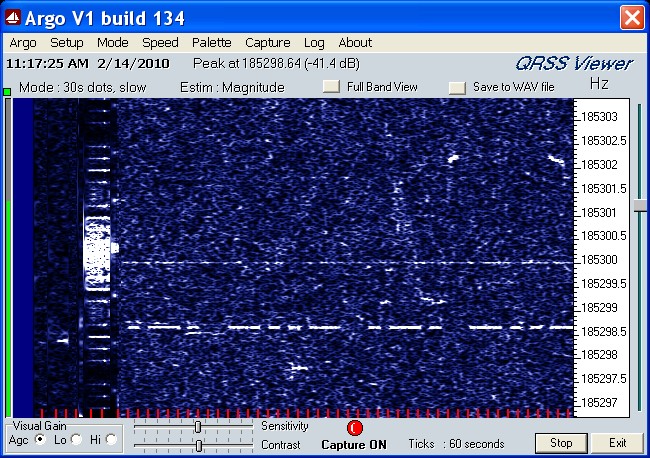Click the Estim : Magnitude text
This screenshot has width=650, height=458.
point(233,87)
